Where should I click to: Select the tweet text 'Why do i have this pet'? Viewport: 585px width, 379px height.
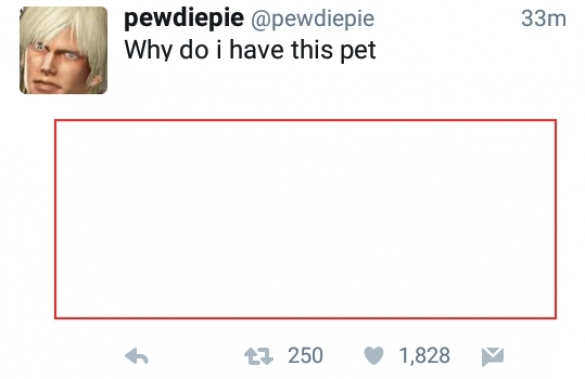(x=250, y=50)
